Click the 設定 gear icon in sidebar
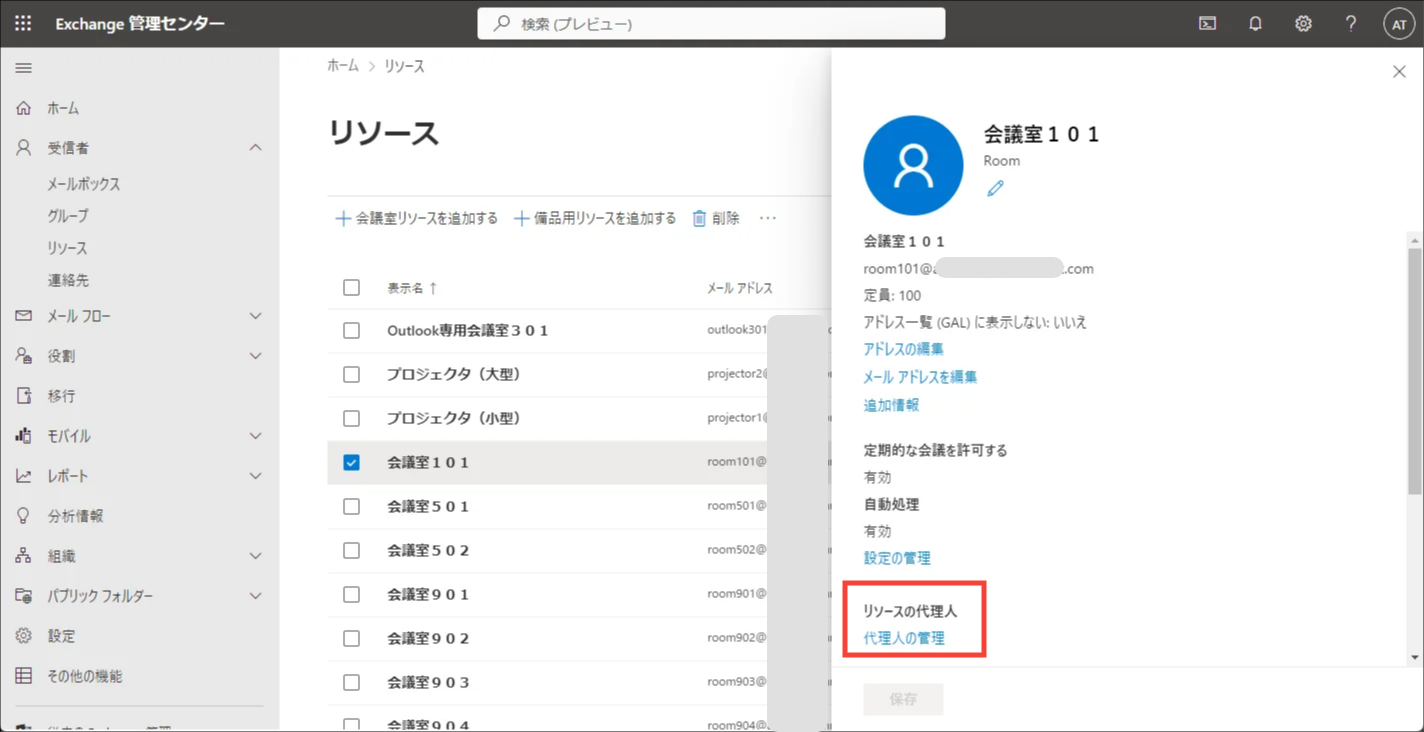Screen dimensions: 1424x732 pos(24,636)
